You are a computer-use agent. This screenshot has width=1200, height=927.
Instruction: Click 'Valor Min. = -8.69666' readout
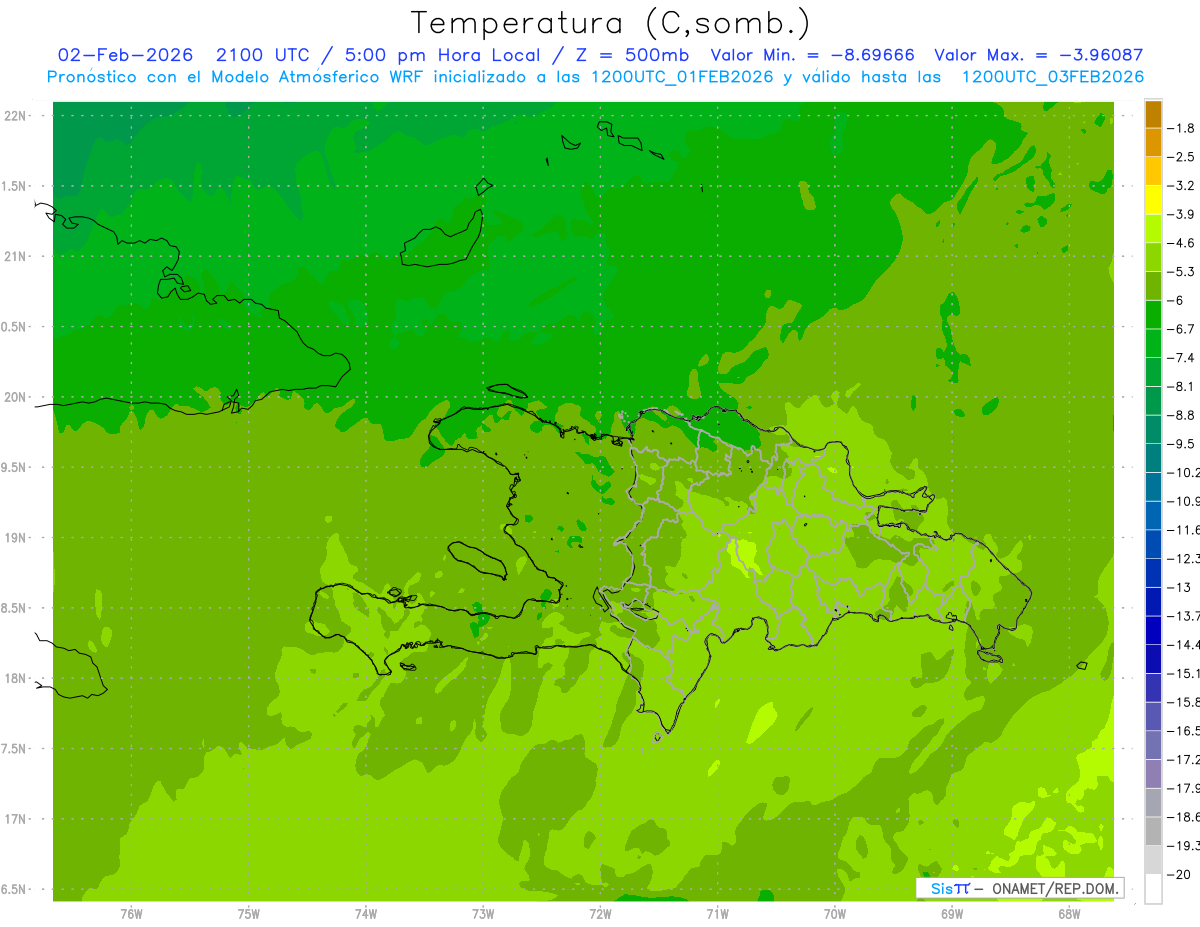(811, 55)
